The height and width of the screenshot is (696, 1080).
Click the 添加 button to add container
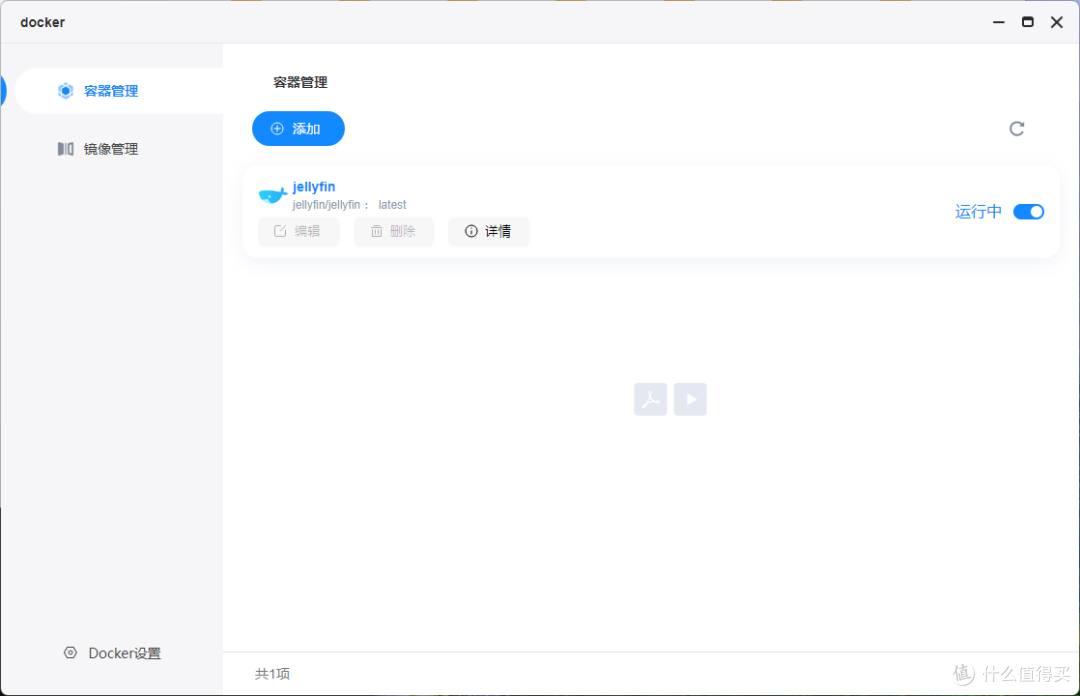[298, 129]
